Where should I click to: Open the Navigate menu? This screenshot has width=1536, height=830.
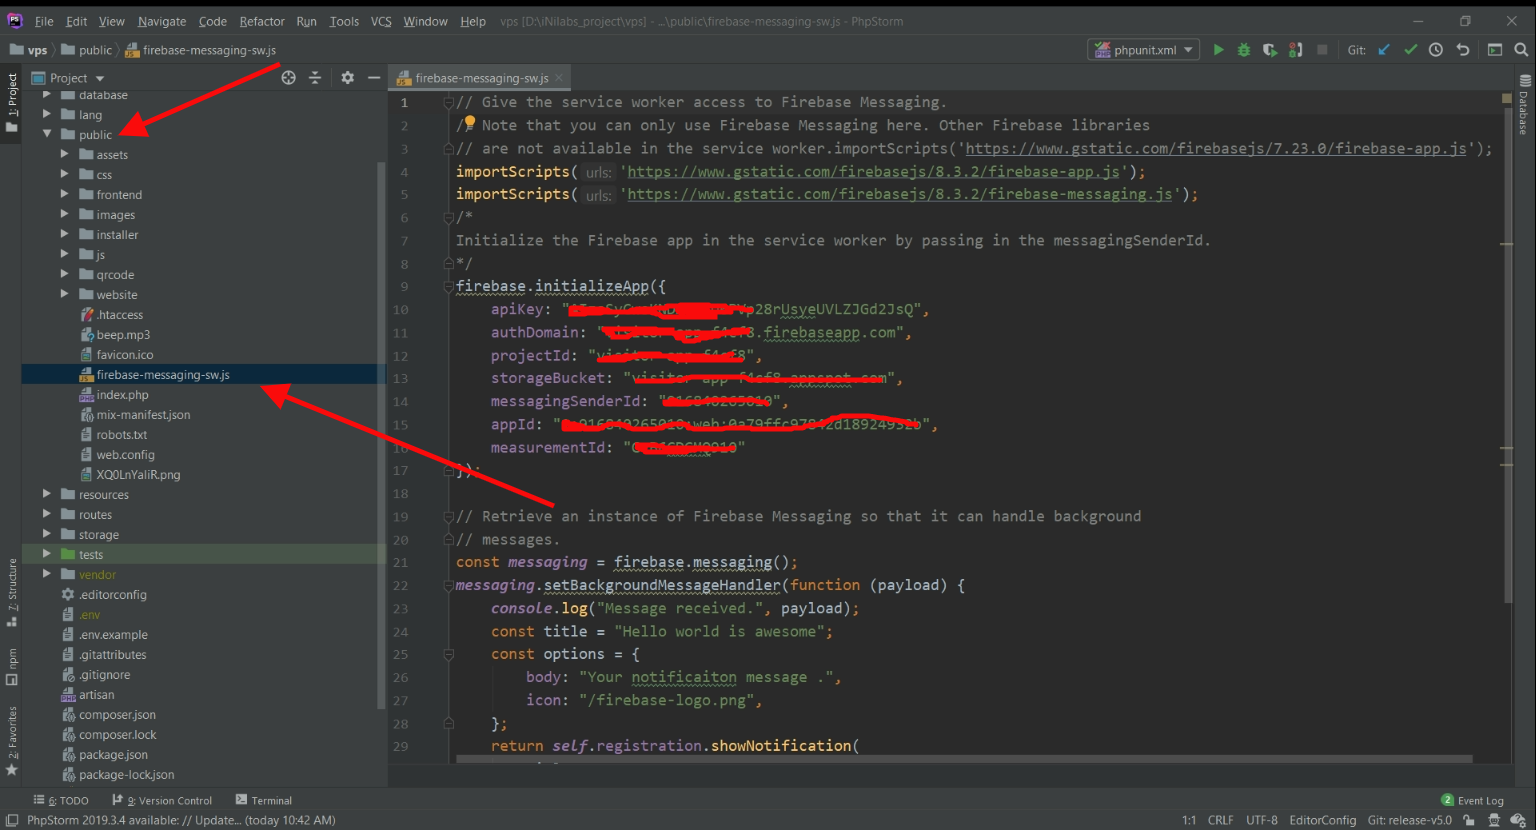(x=162, y=21)
